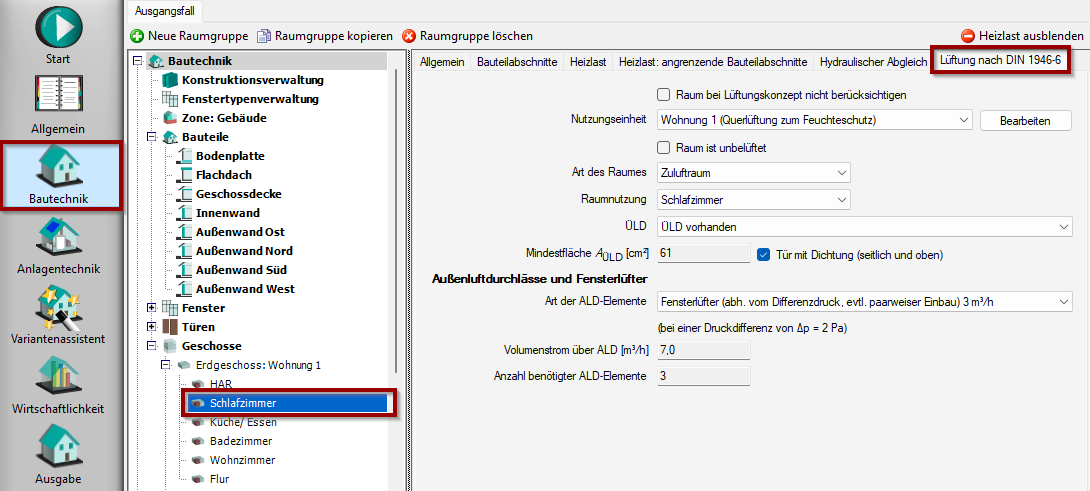The width and height of the screenshot is (1090, 491).
Task: Click the Start play icon in sidebar
Action: pyautogui.click(x=58, y=26)
